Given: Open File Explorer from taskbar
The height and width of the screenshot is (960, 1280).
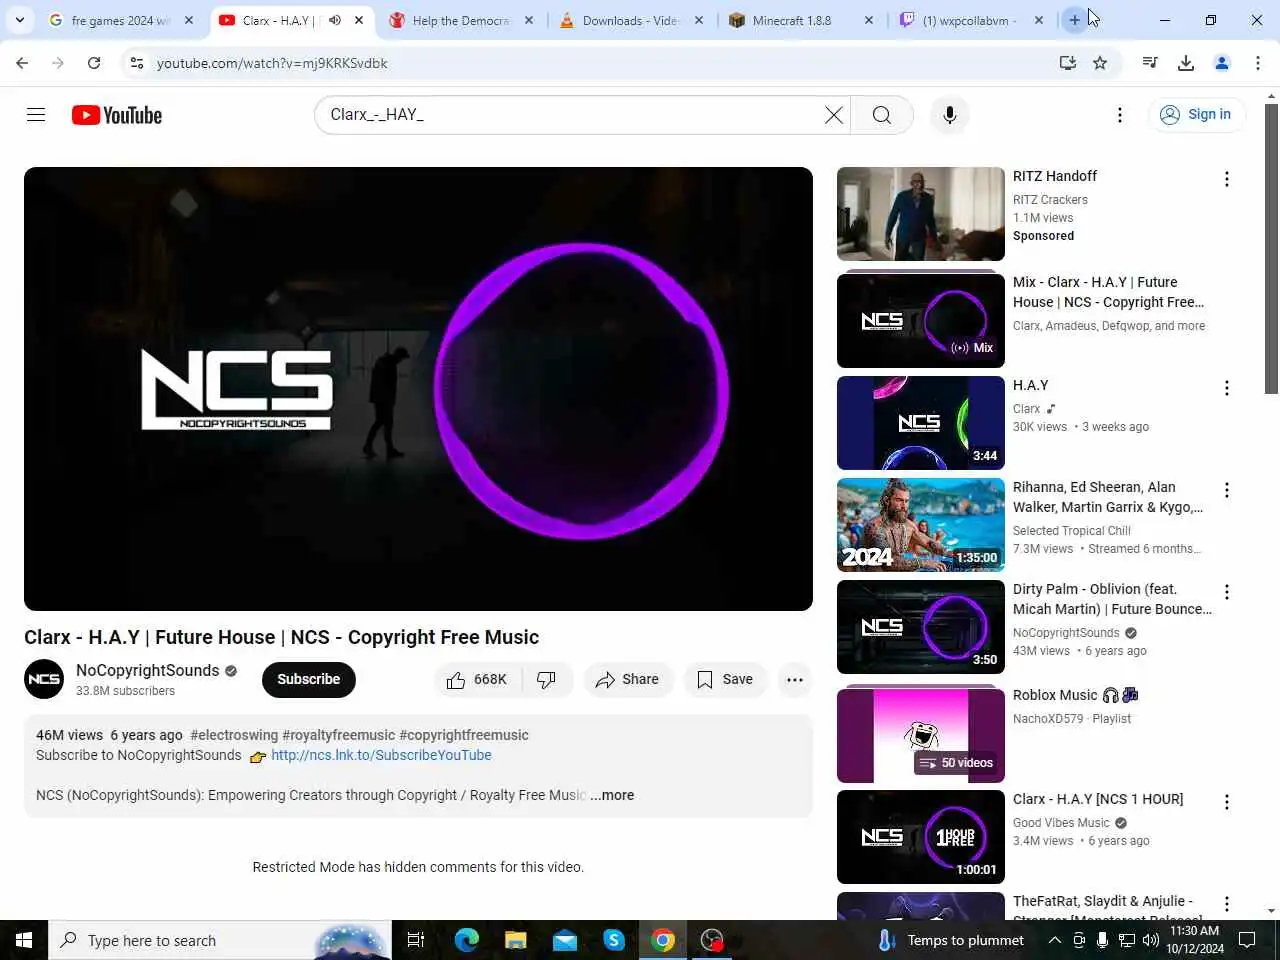Looking at the screenshot, I should pos(515,940).
